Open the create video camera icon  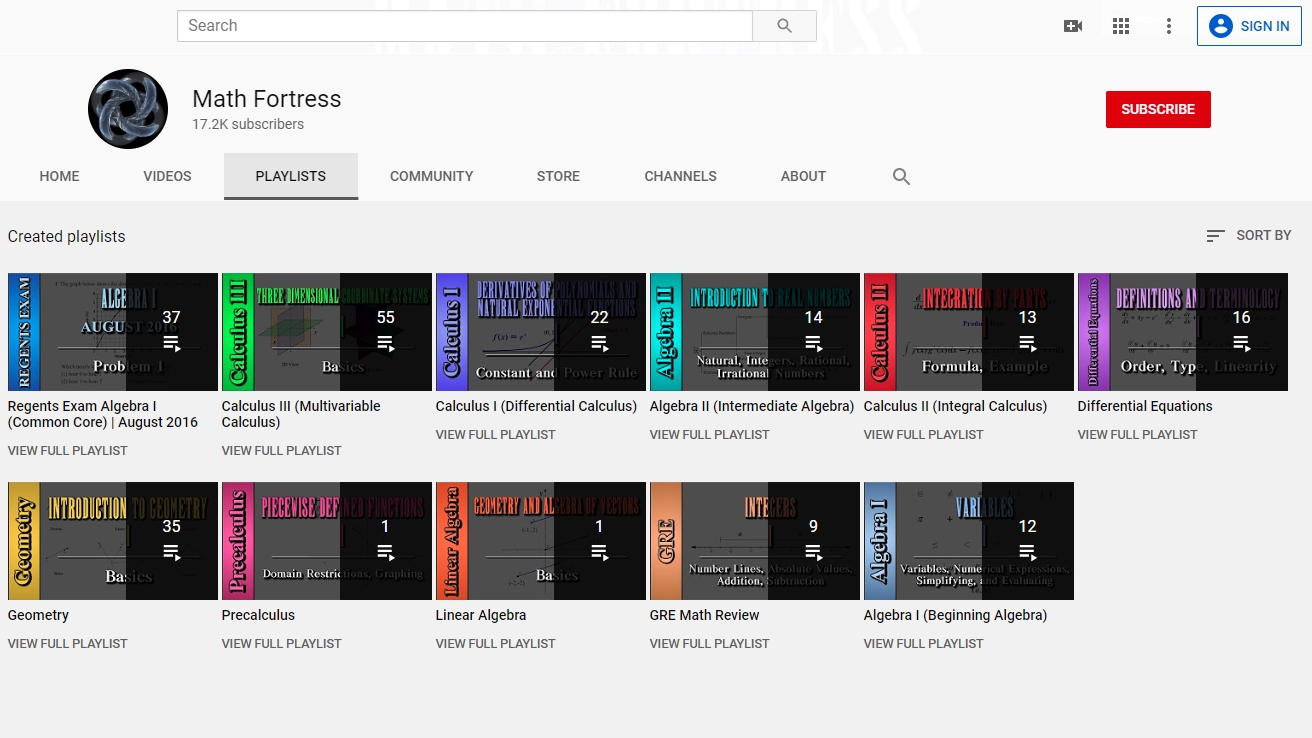click(1073, 26)
